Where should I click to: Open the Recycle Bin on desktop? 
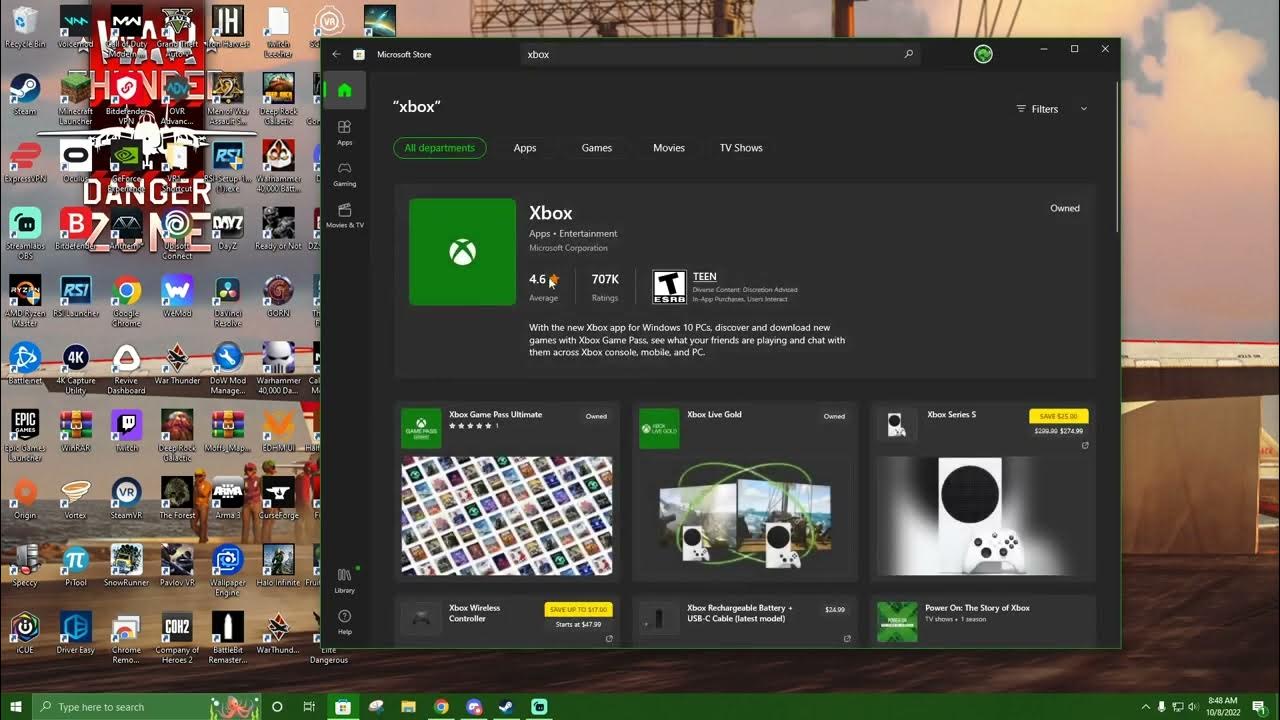pyautogui.click(x=25, y=27)
